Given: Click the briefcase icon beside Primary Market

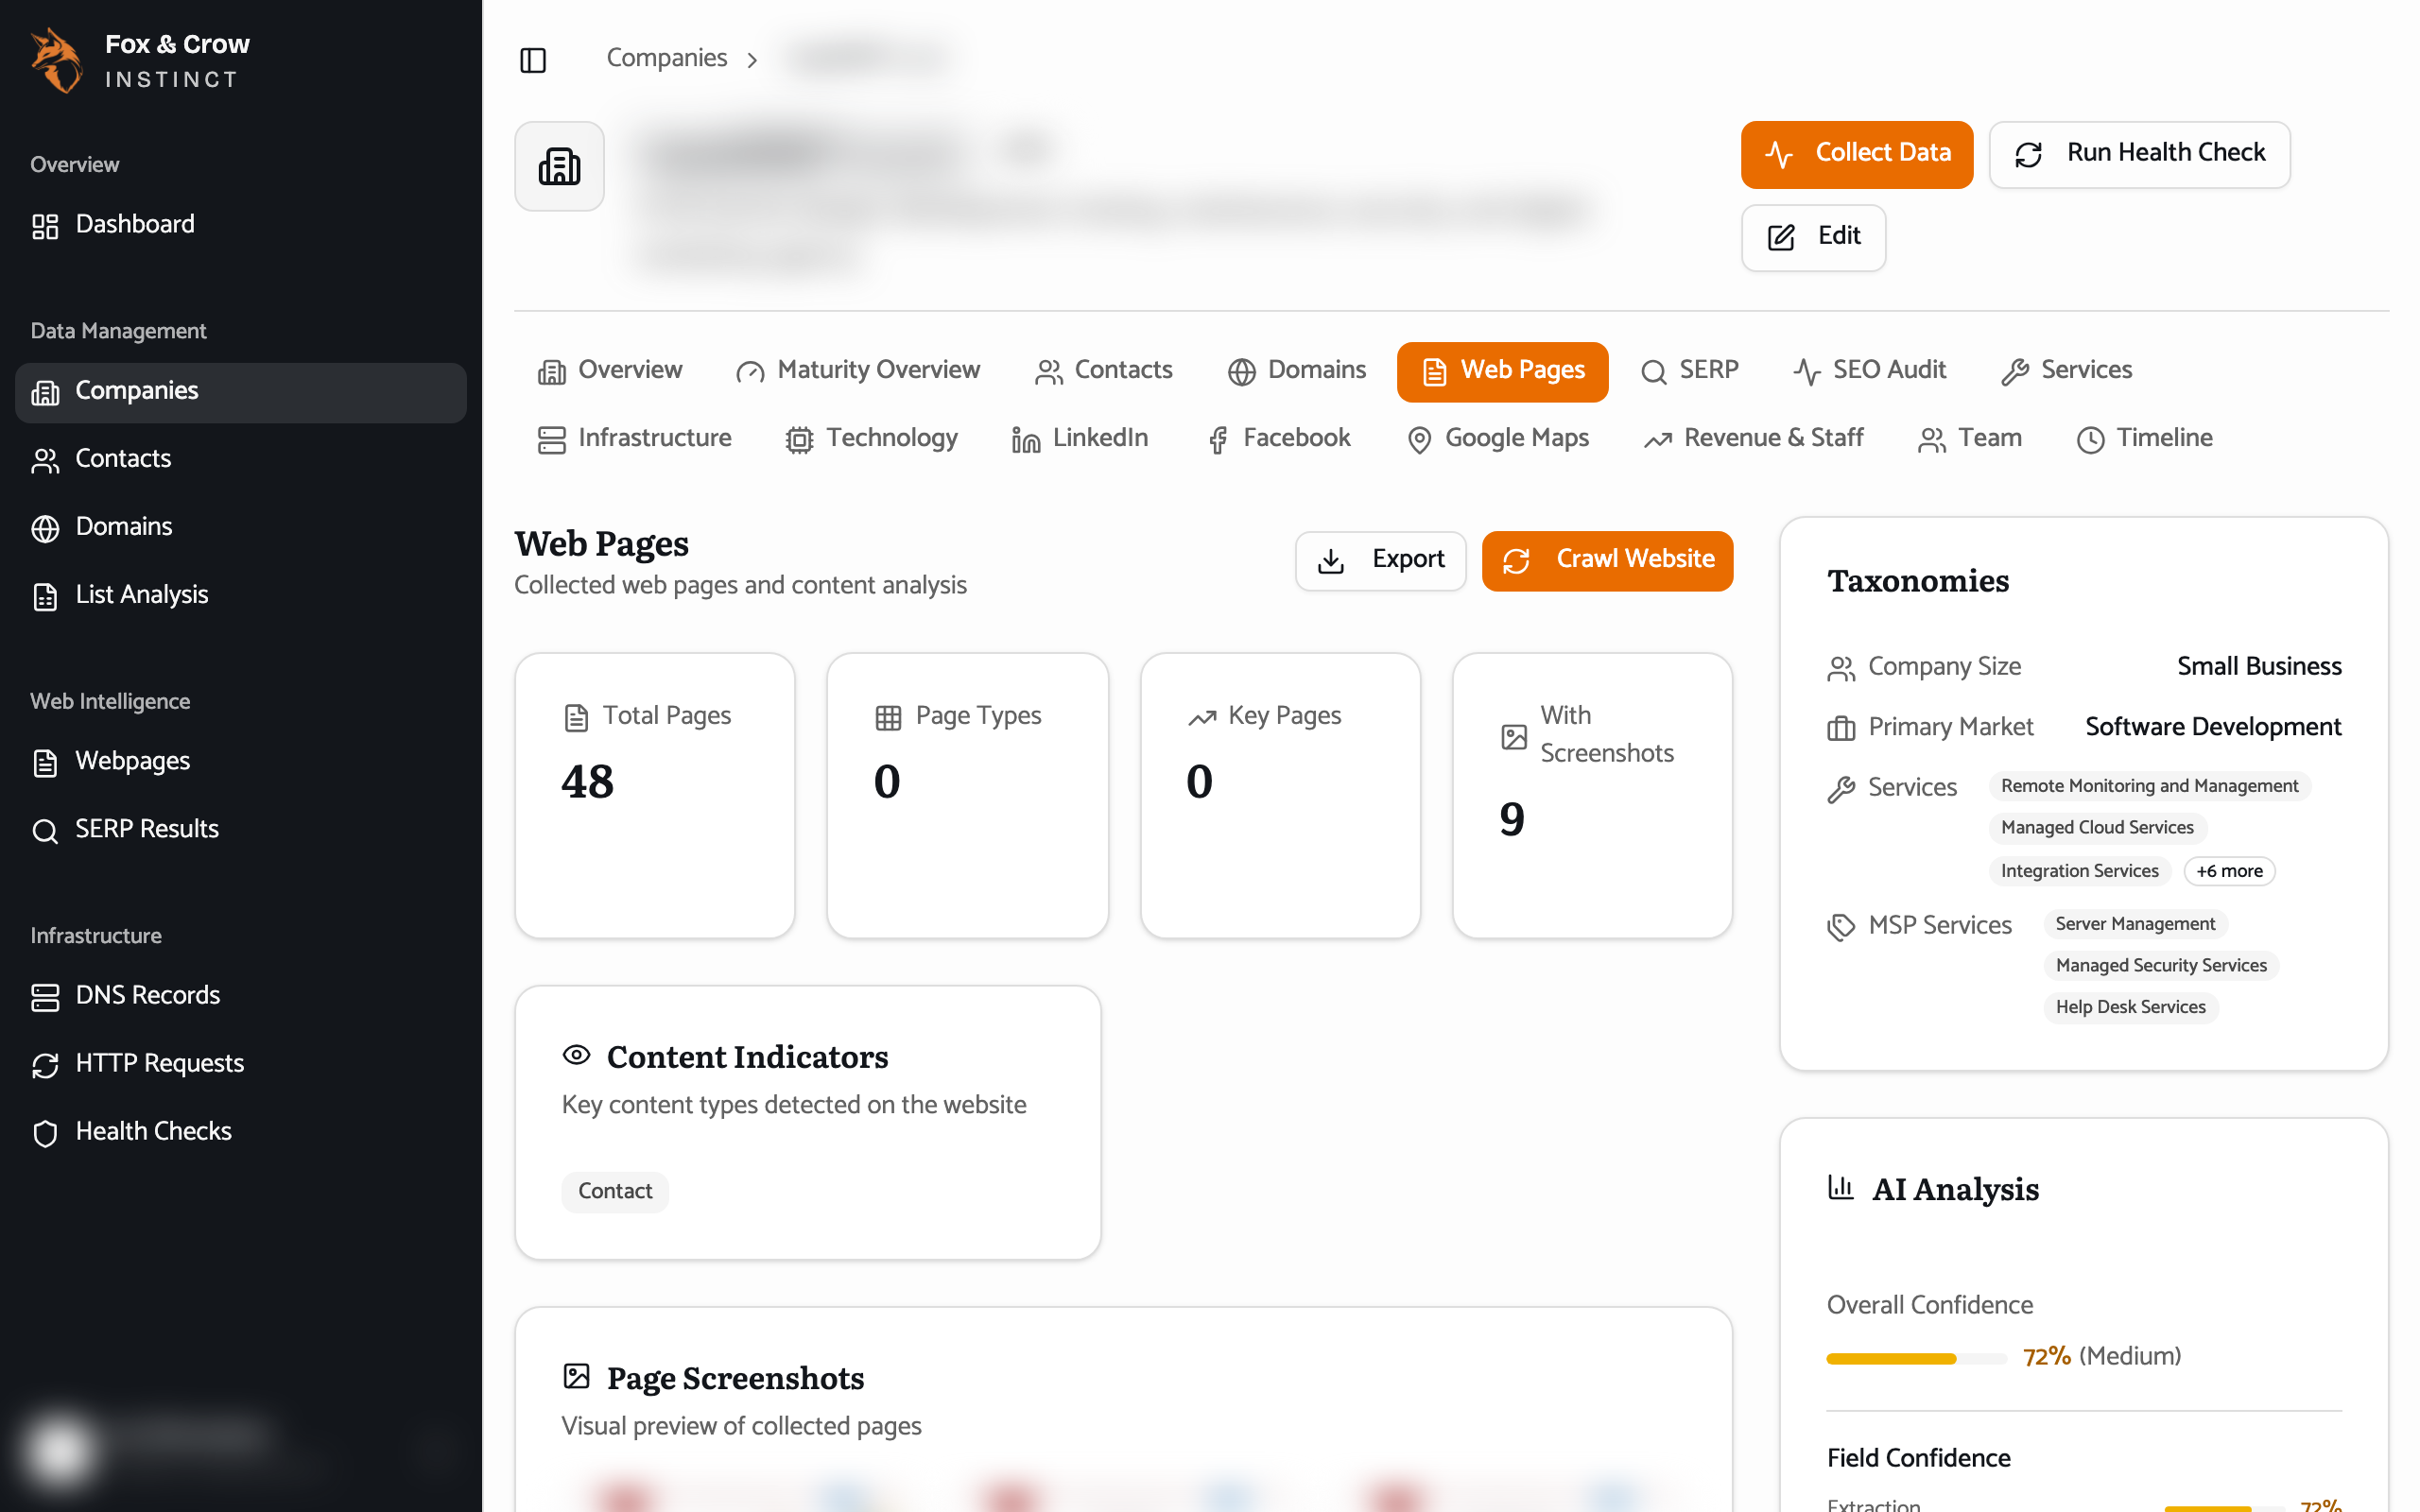Looking at the screenshot, I should (x=1841, y=729).
